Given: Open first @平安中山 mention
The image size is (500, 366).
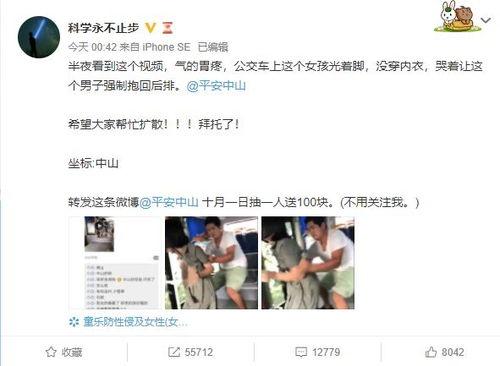Looking at the screenshot, I should pyautogui.click(x=216, y=86).
